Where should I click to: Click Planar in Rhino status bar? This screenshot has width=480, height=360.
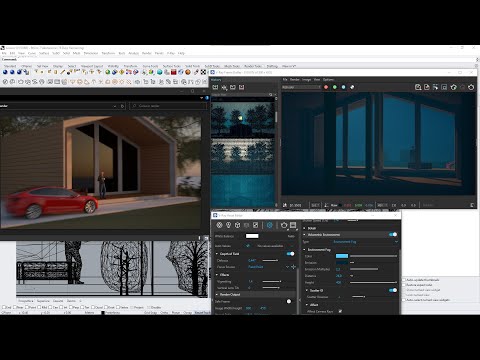click(x=176, y=313)
